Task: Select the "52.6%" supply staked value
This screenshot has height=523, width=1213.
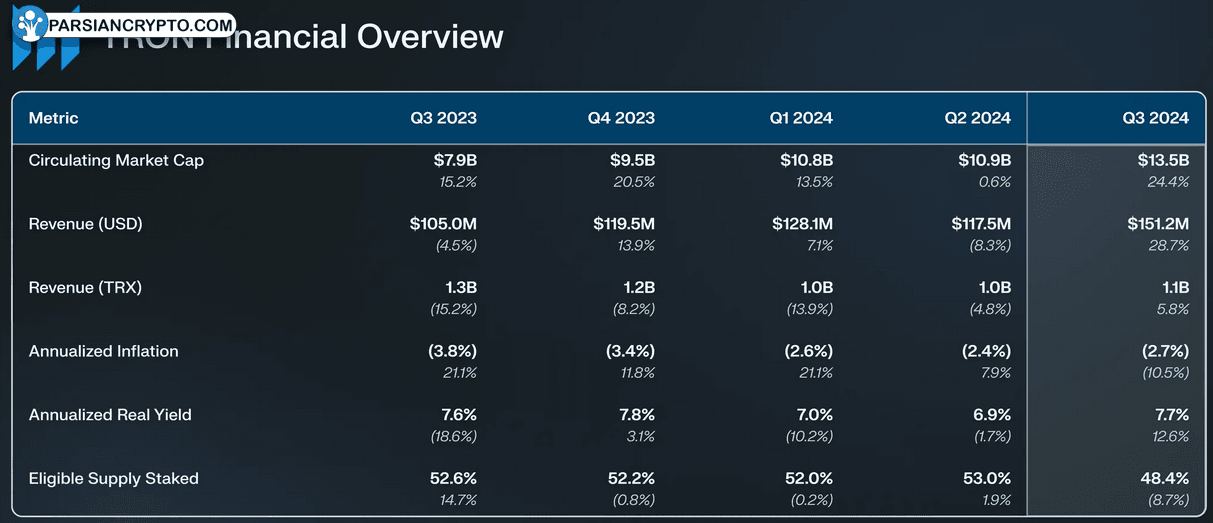Action: tap(453, 479)
